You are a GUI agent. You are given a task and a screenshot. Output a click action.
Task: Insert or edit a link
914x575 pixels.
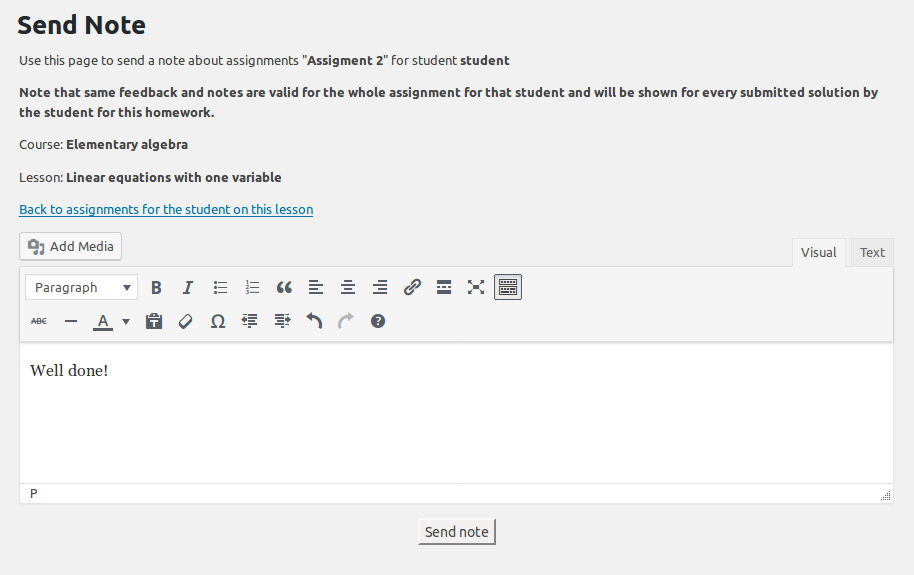pos(412,288)
